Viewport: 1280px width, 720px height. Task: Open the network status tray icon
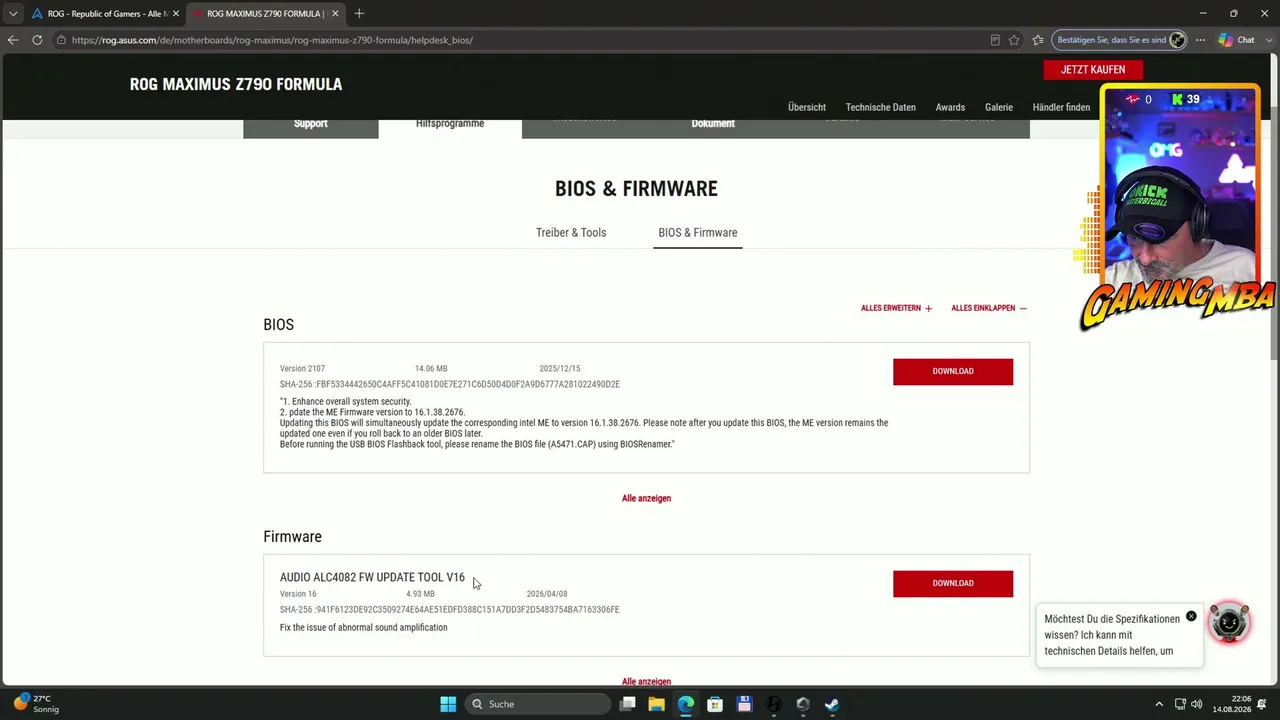[x=1180, y=704]
